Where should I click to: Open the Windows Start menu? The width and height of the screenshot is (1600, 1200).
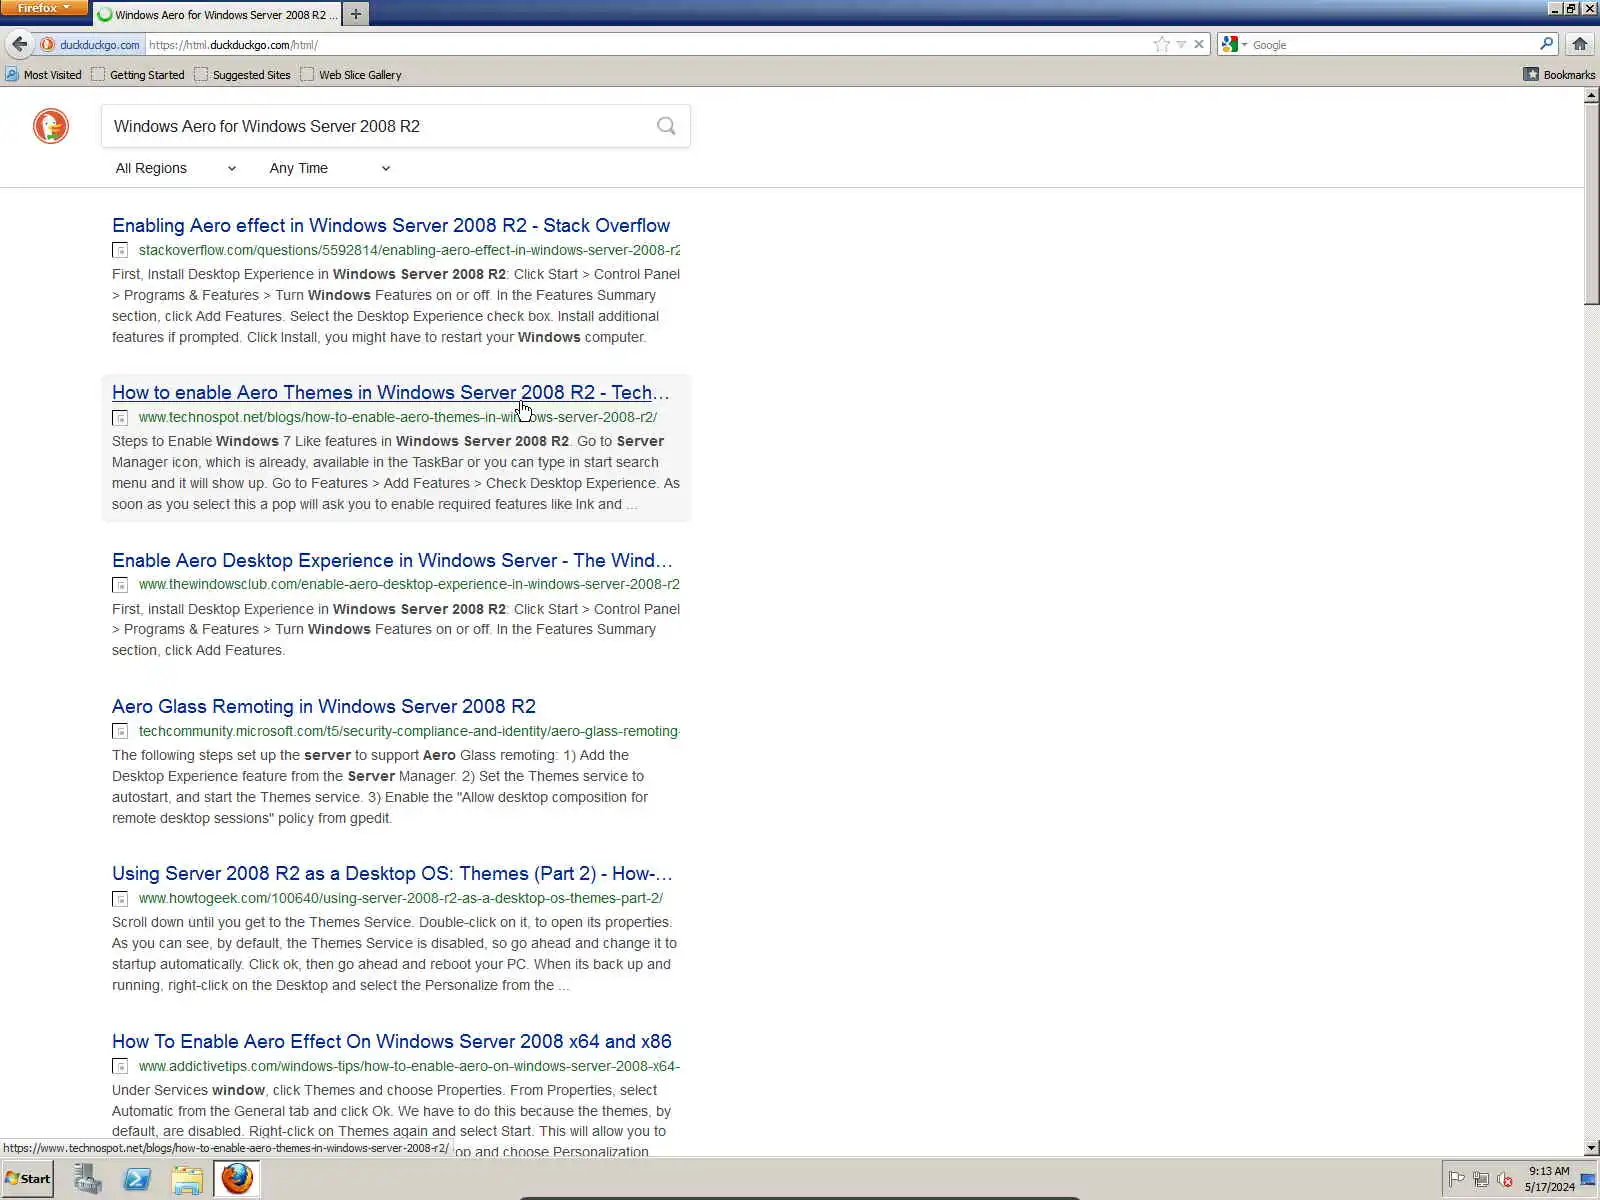pyautogui.click(x=27, y=1179)
